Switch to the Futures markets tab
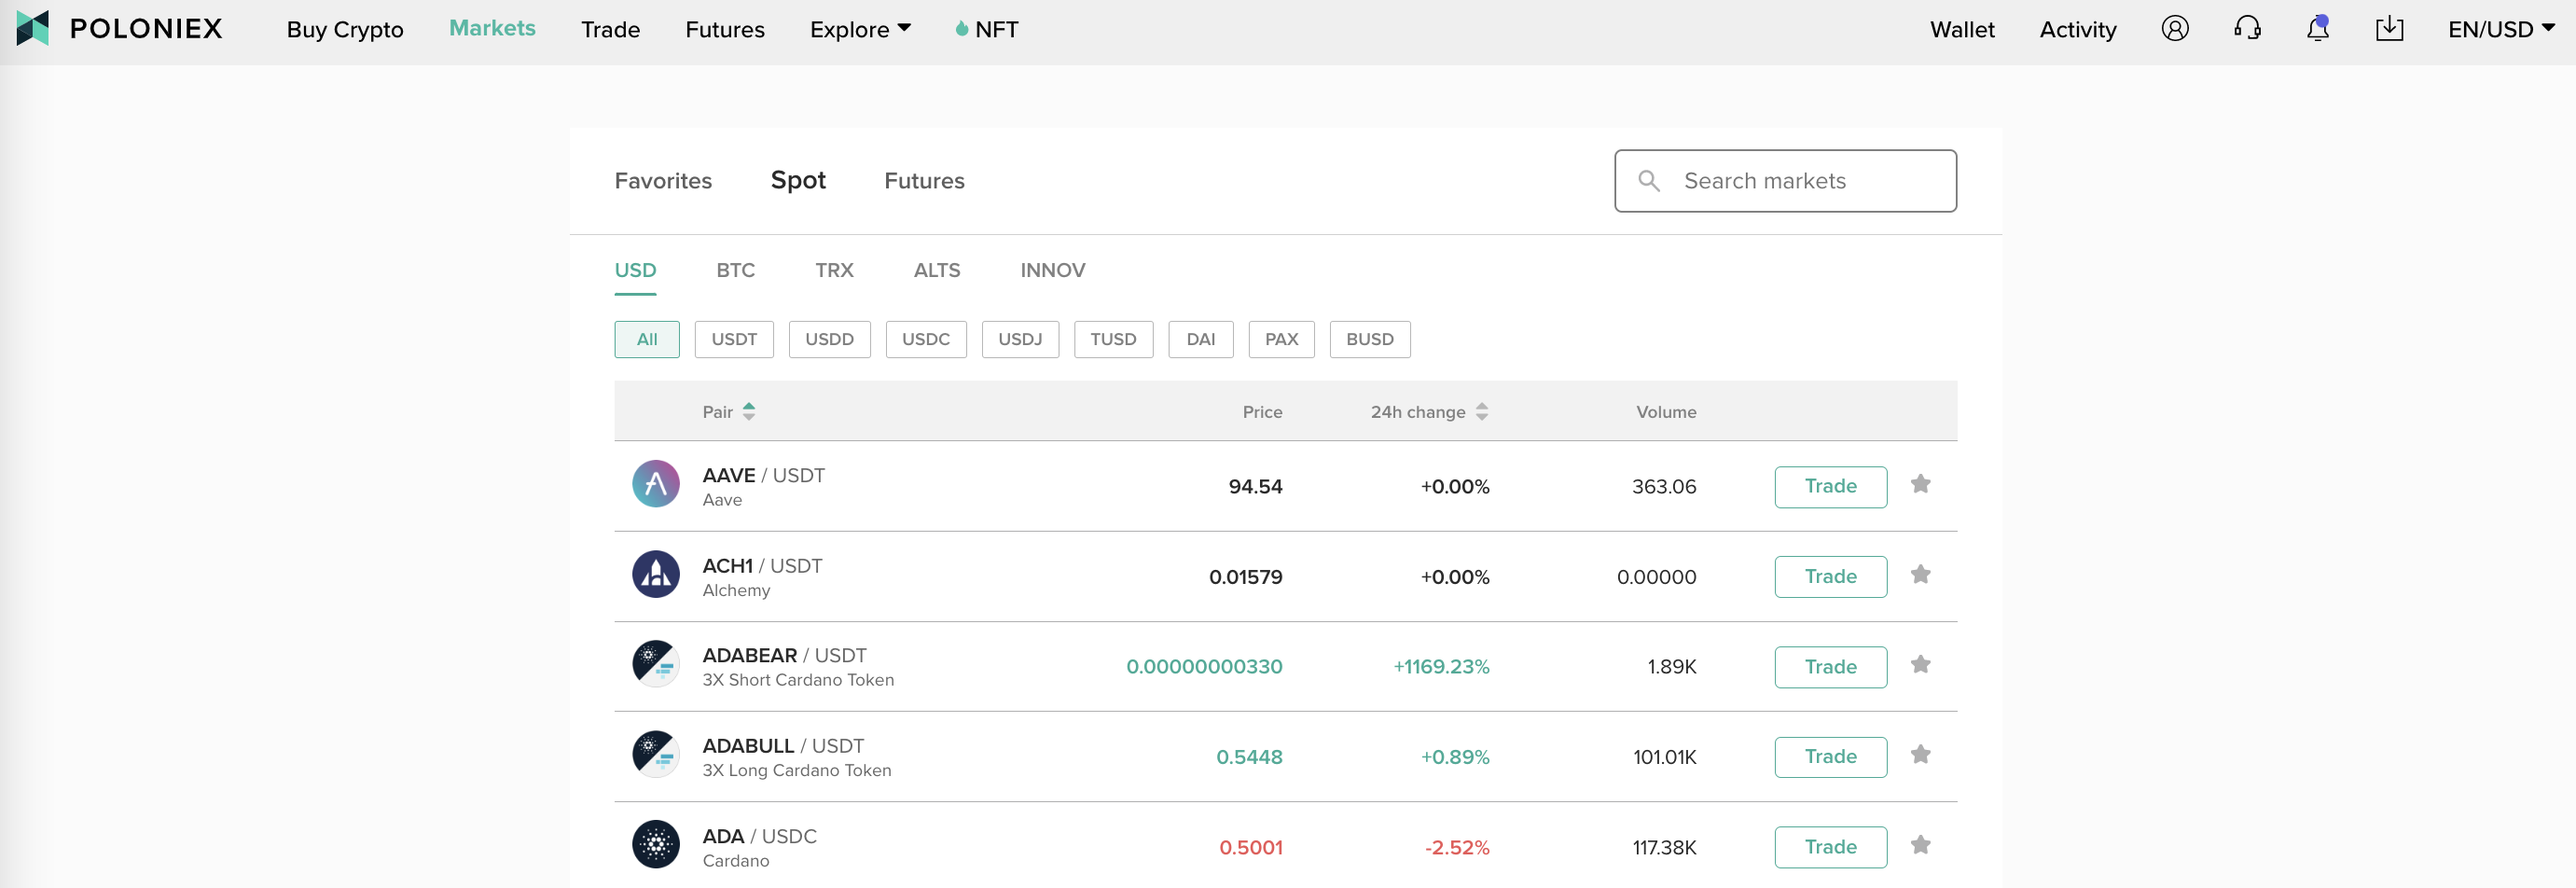 pyautogui.click(x=923, y=181)
